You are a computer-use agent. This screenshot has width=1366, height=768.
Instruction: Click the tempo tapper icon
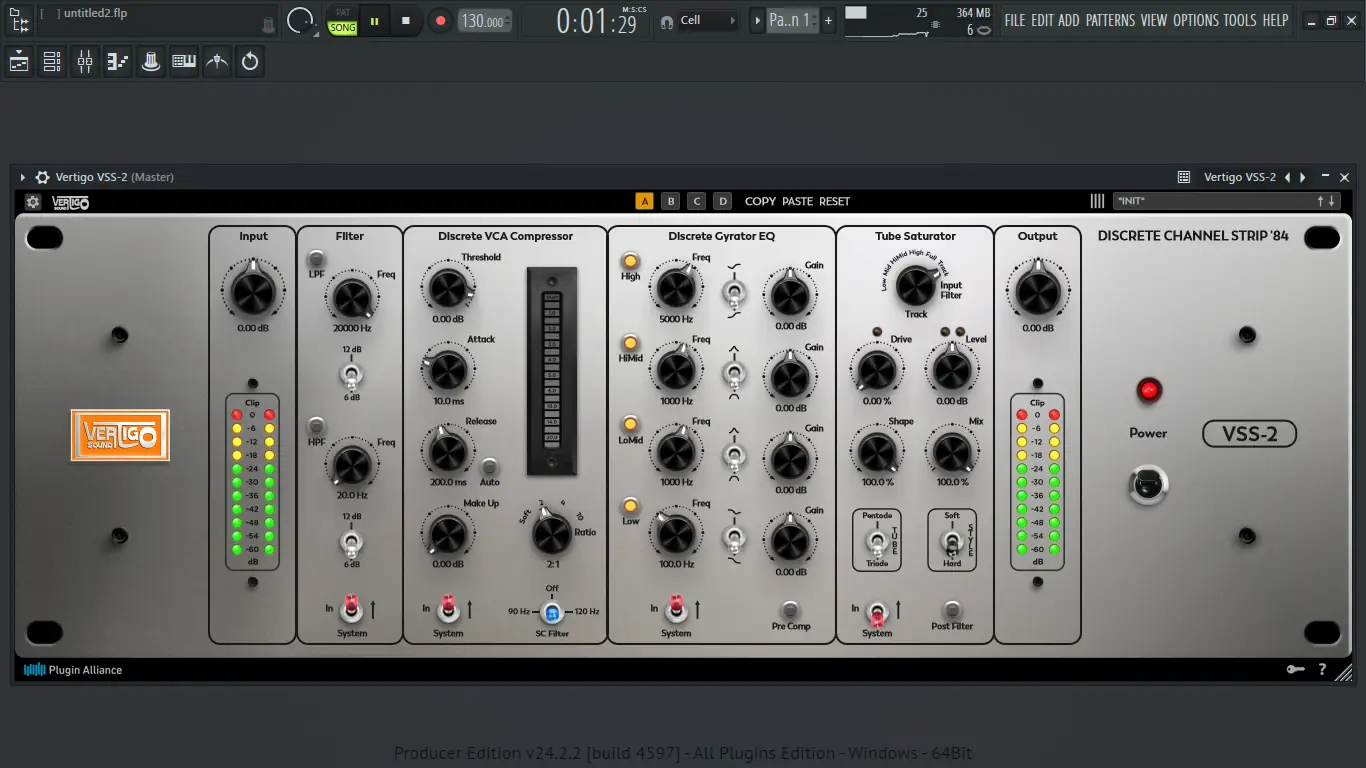pyautogui.click(x=217, y=62)
